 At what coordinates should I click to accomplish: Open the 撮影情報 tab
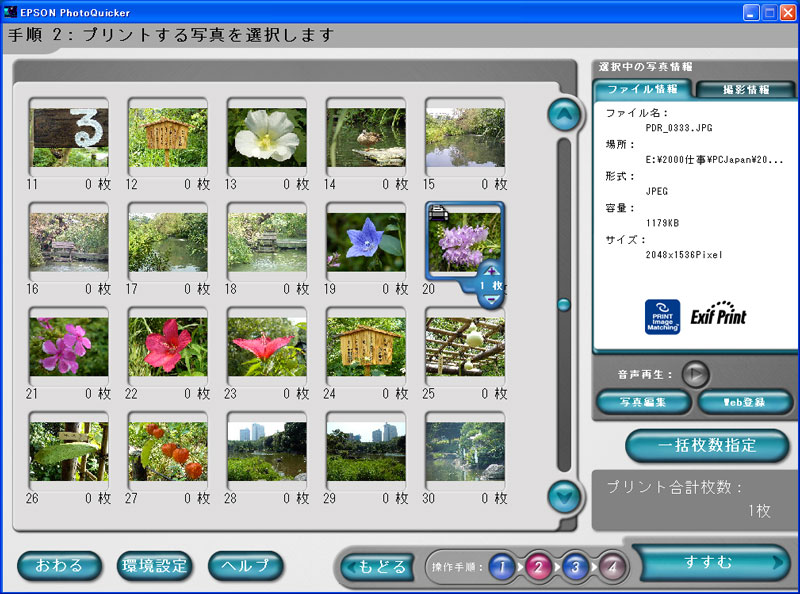click(x=745, y=89)
